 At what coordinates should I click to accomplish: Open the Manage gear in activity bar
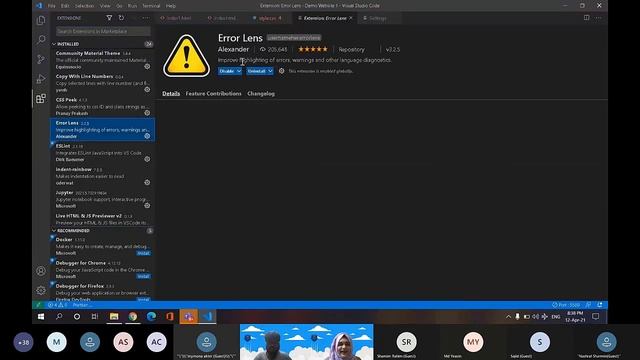coord(41,290)
